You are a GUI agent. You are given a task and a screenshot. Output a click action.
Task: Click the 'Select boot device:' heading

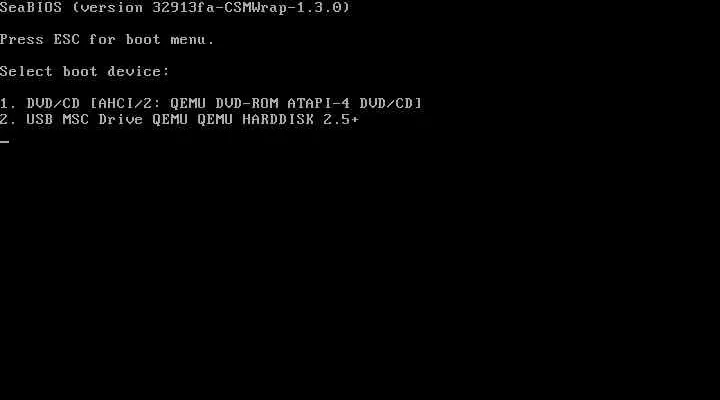(85, 72)
